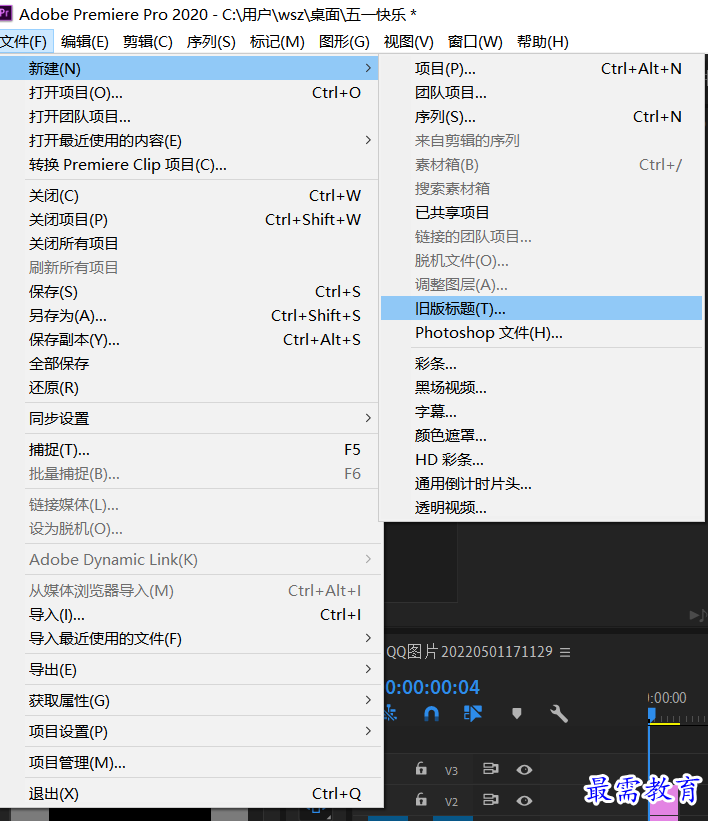Expand 新建(N) submenu
708x821 pixels.
(189, 68)
